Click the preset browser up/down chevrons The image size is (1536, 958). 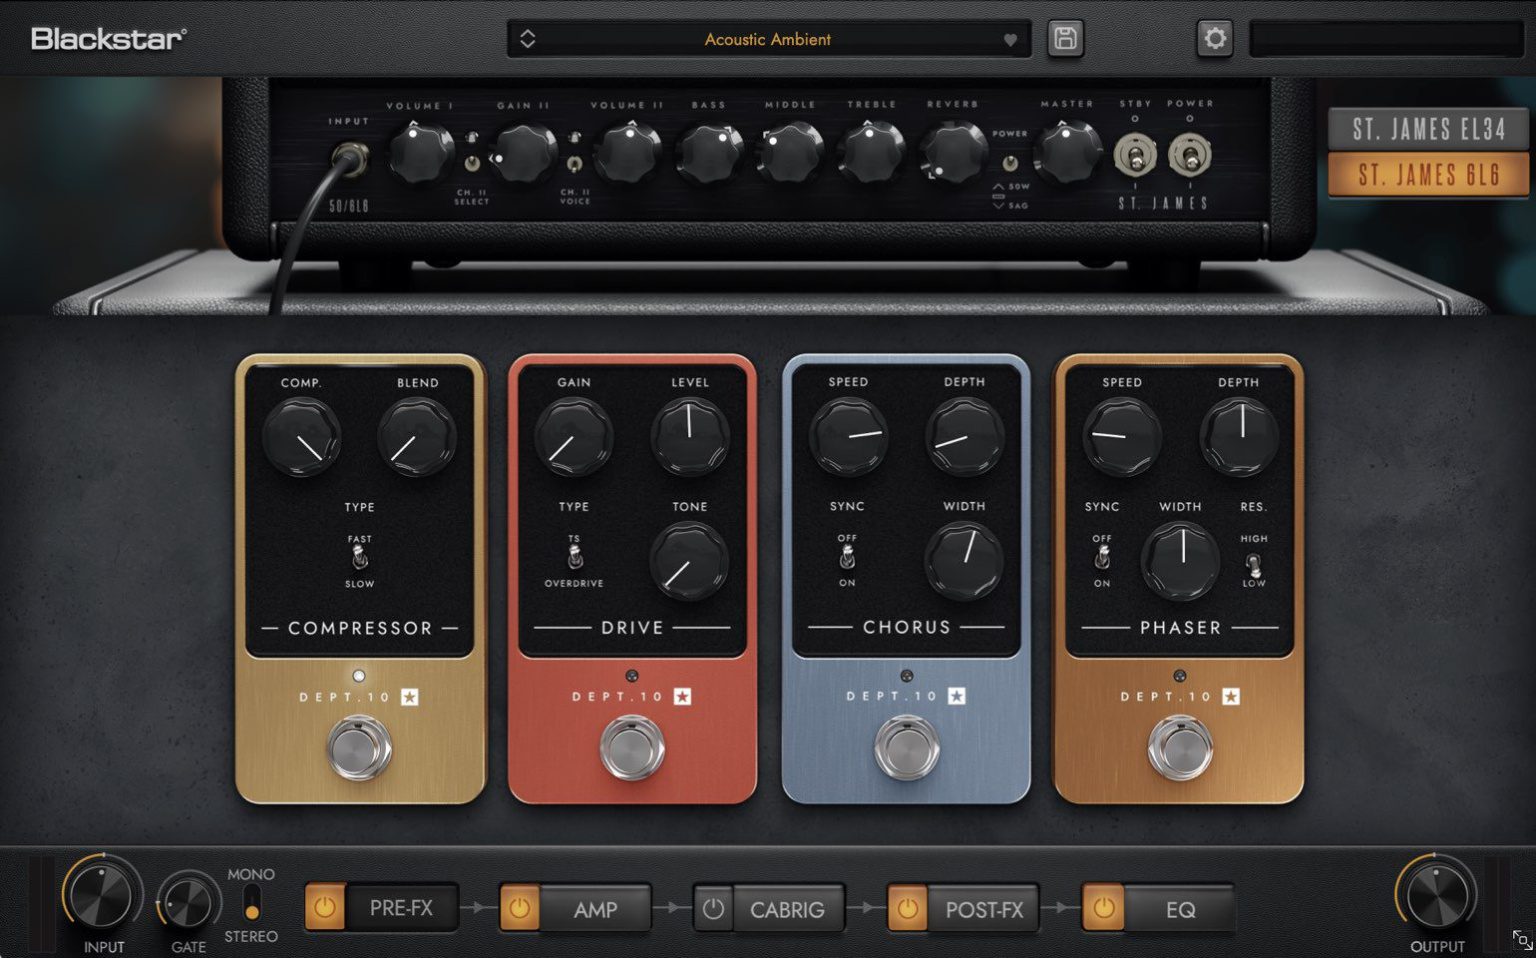[529, 38]
